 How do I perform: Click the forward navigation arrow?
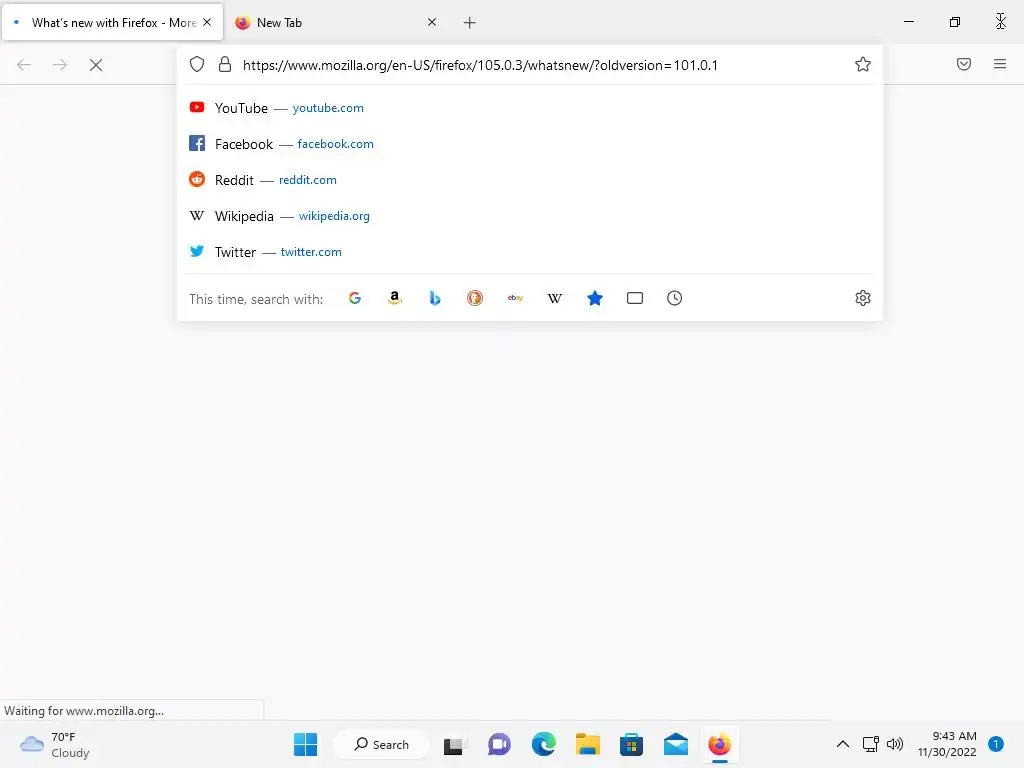coord(60,65)
